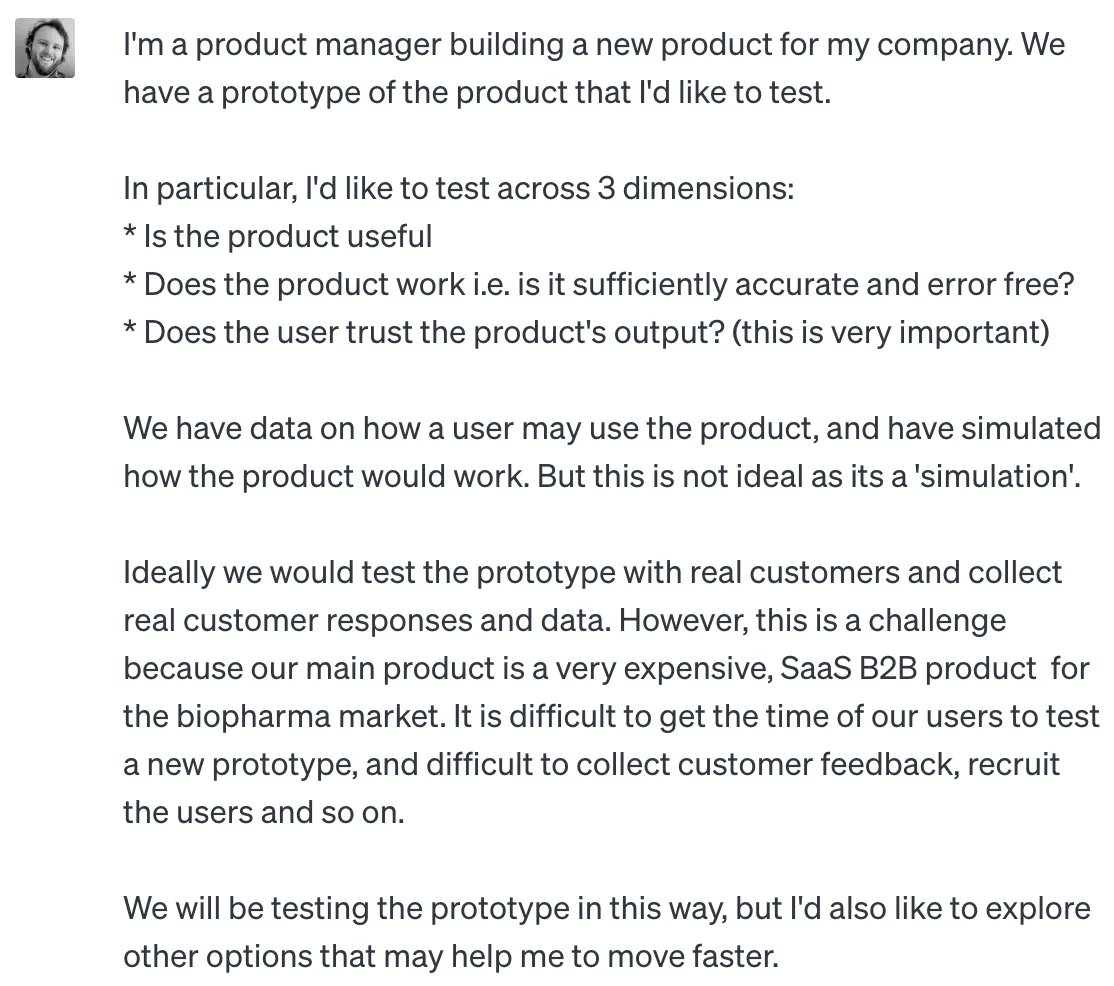Click the opening line mentioning 'product manager'
Viewport: 1114px width, 986px height.
click(594, 45)
